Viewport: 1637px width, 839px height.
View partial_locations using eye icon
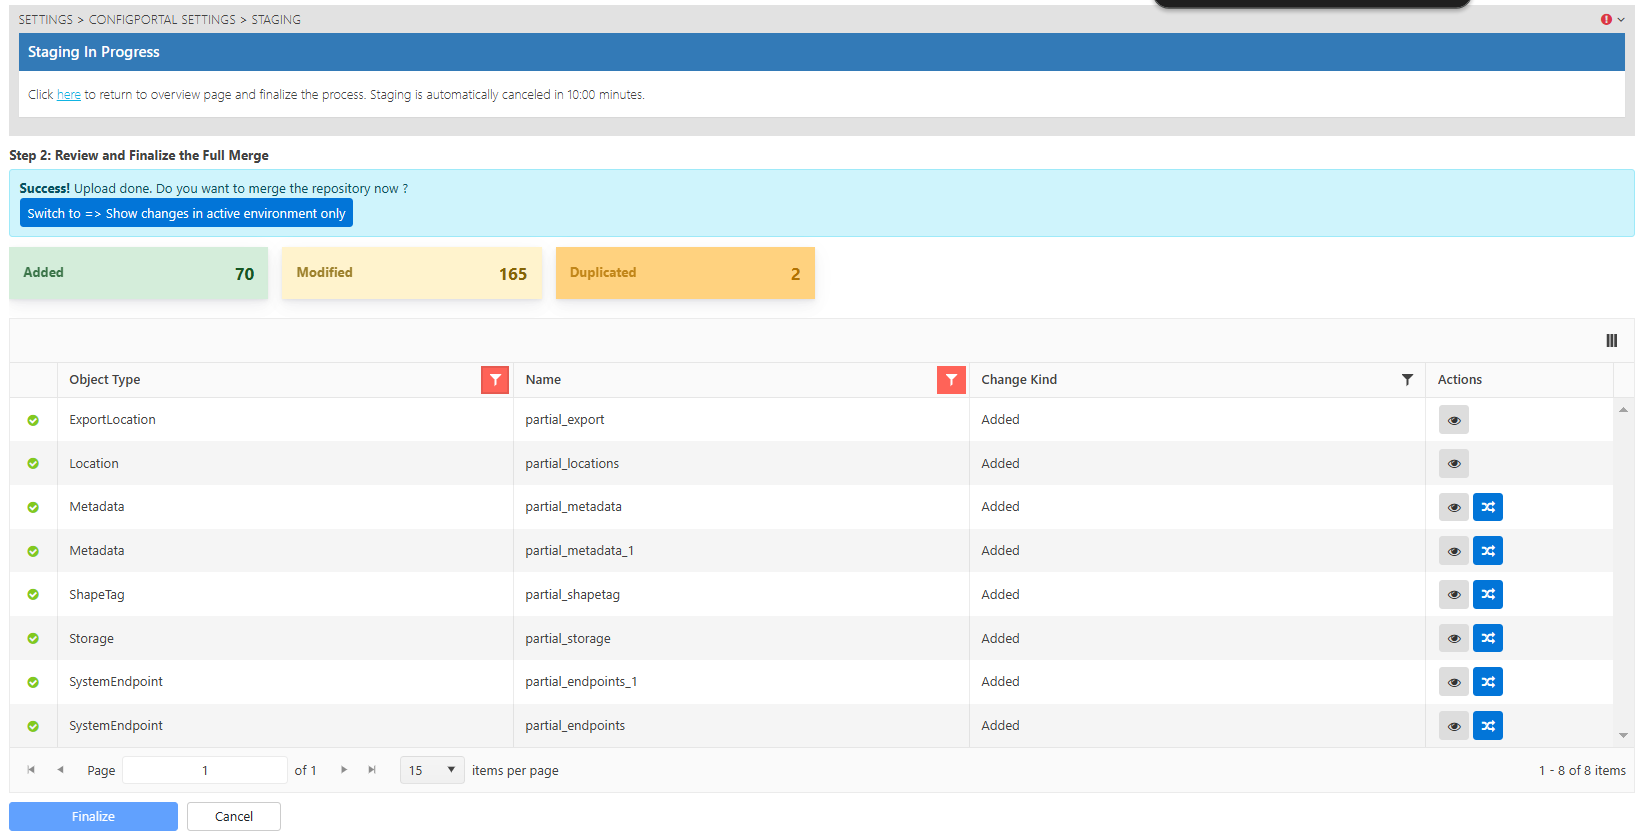point(1453,464)
